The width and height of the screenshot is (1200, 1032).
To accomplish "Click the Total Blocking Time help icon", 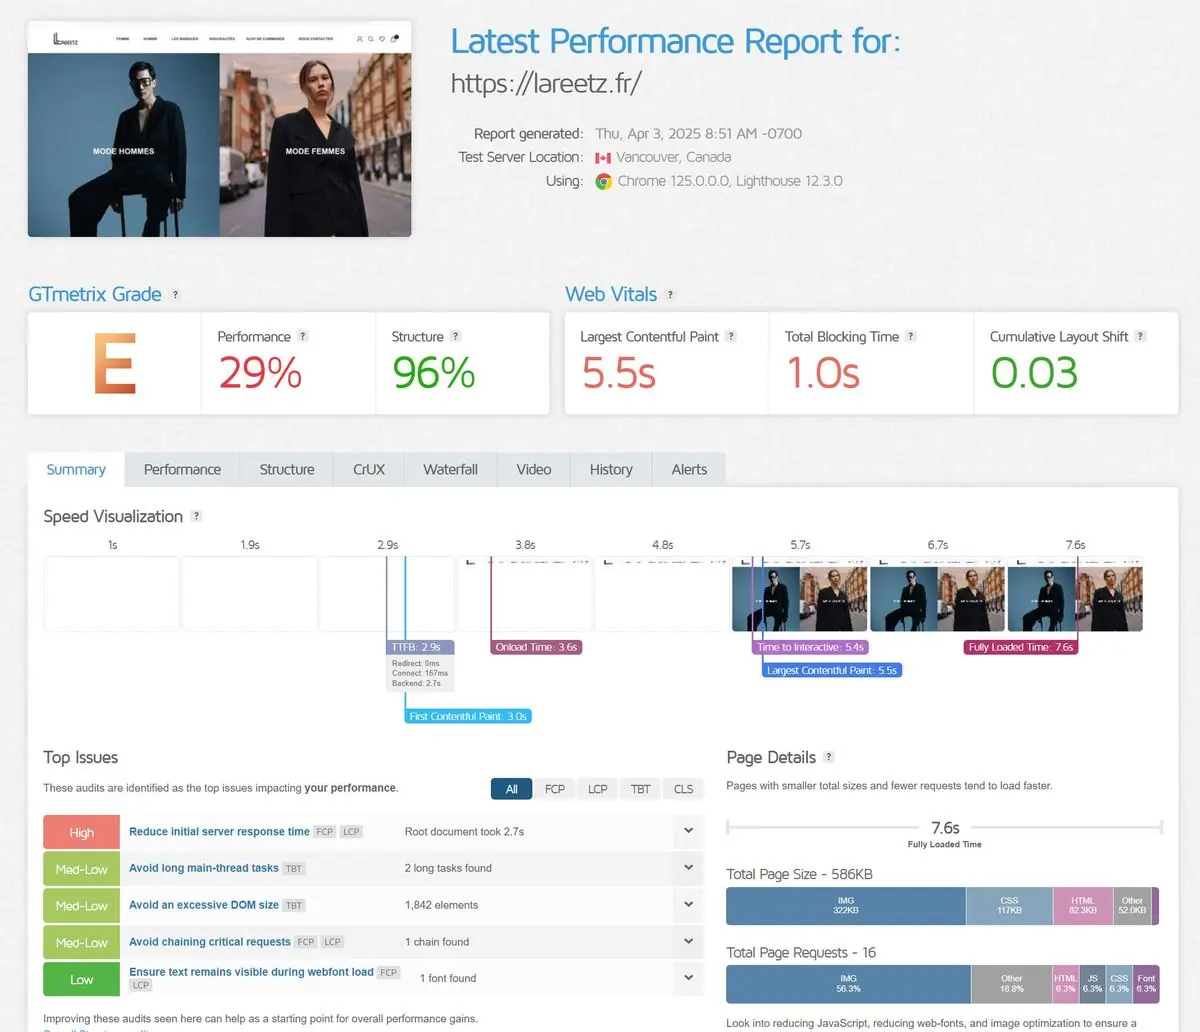I will click(x=911, y=337).
